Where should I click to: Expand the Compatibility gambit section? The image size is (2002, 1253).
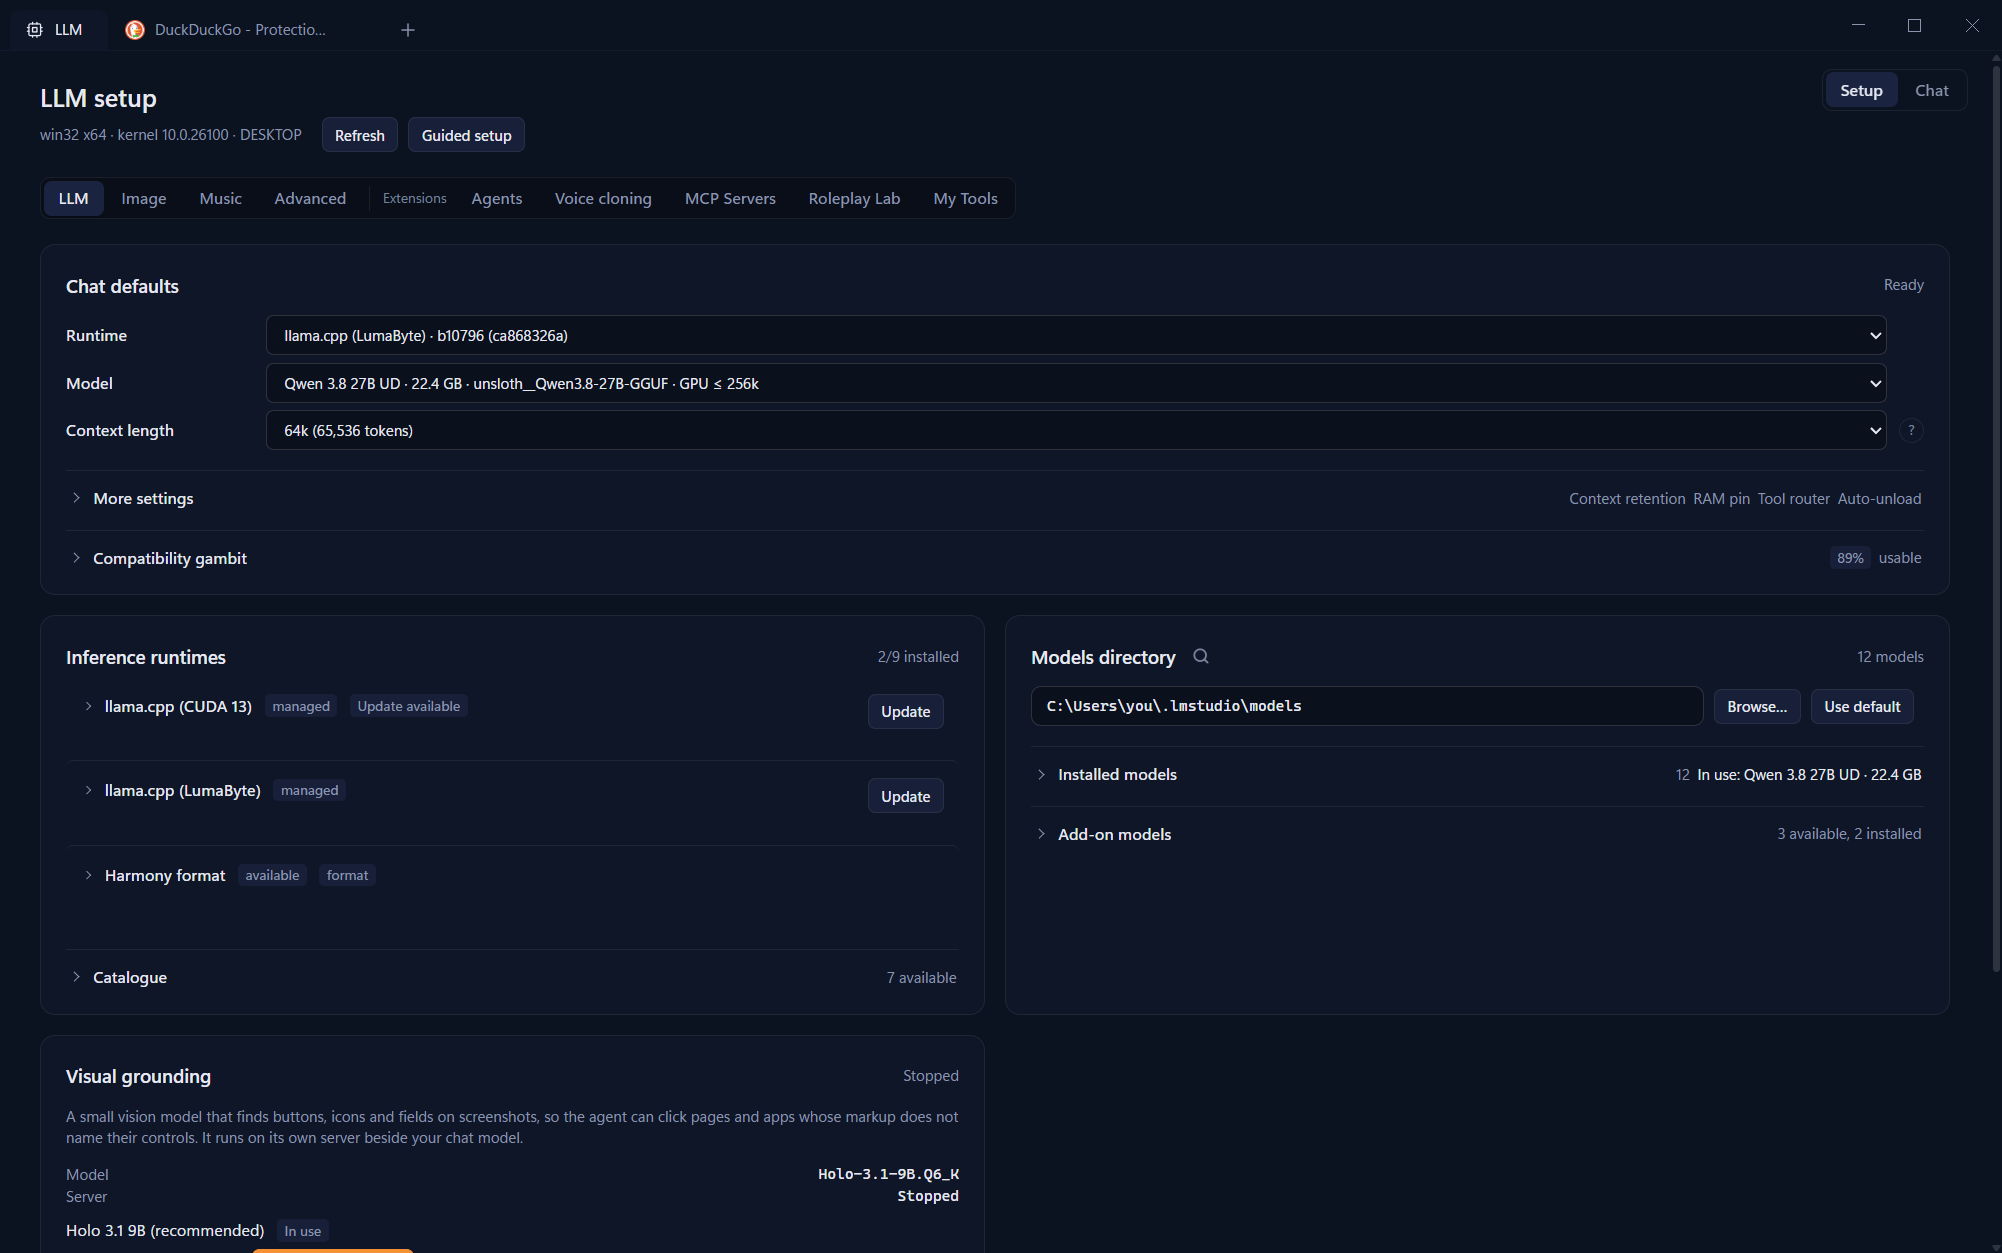tap(994, 558)
